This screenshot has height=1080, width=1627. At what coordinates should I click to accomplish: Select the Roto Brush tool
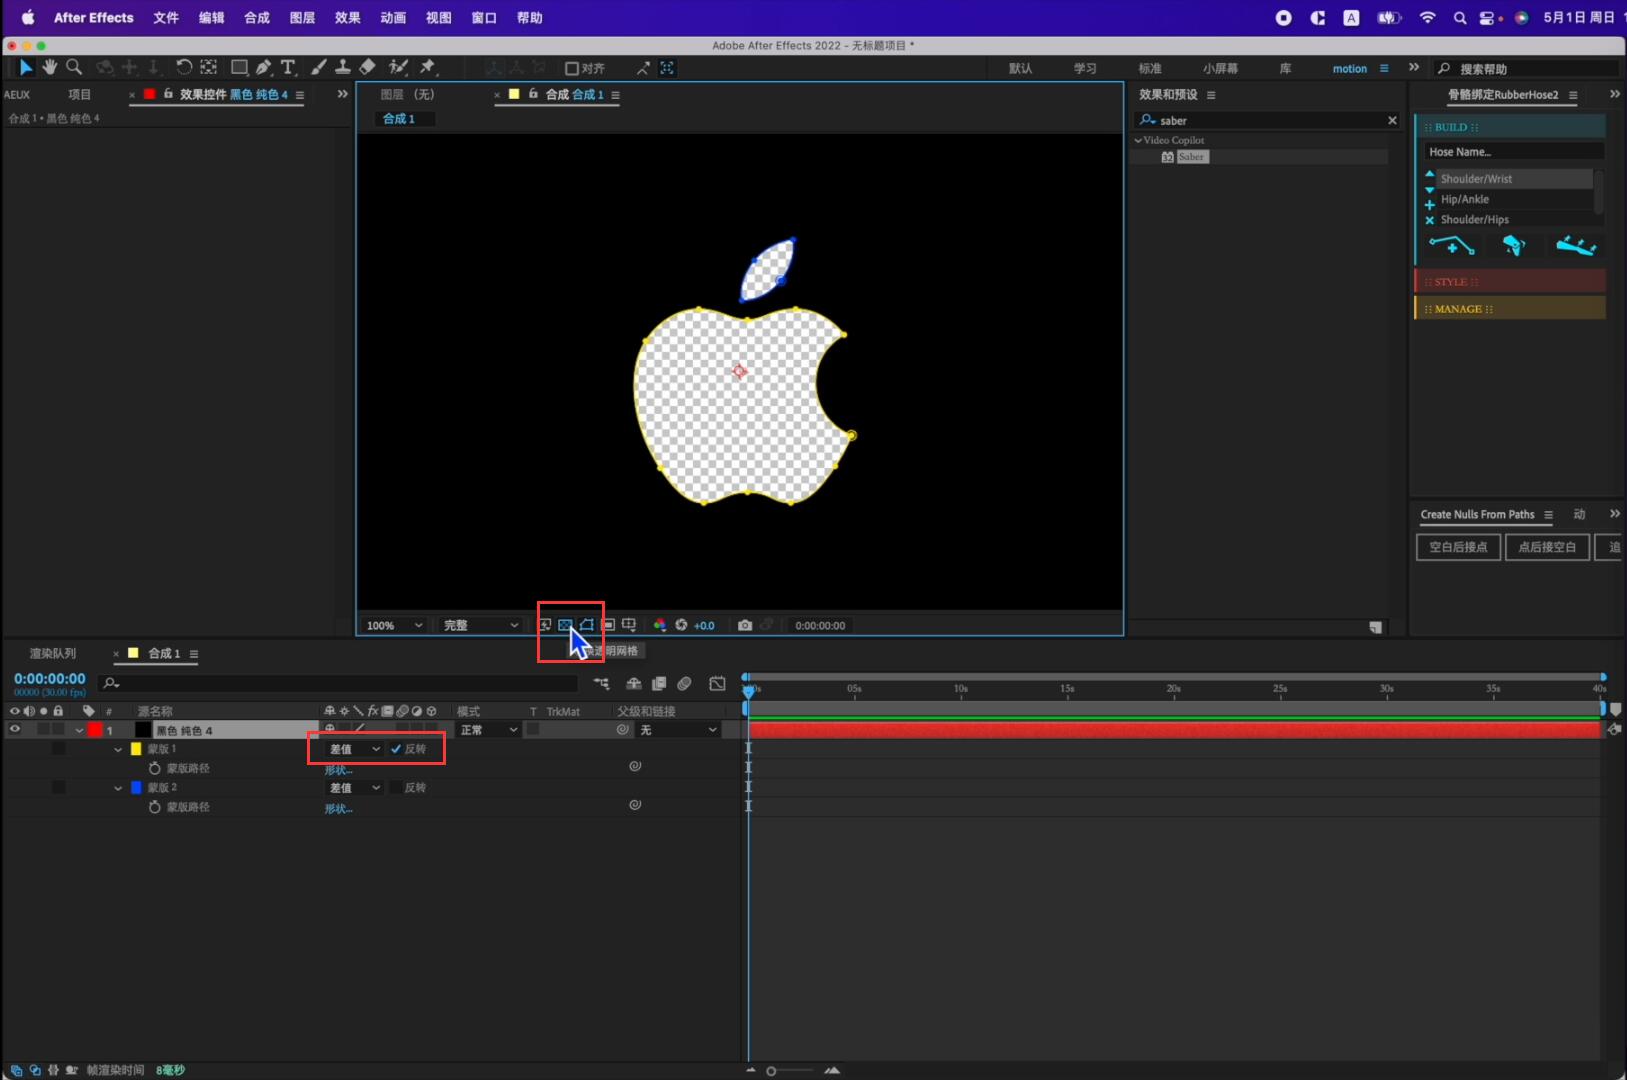pyautogui.click(x=398, y=67)
